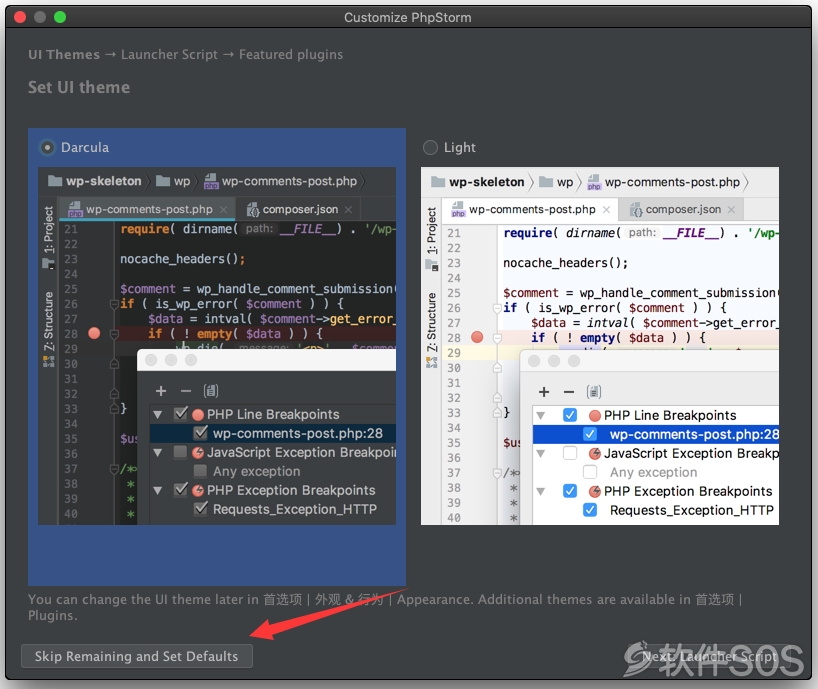Select the Light theme radio button
This screenshot has width=818, height=689.
[430, 148]
